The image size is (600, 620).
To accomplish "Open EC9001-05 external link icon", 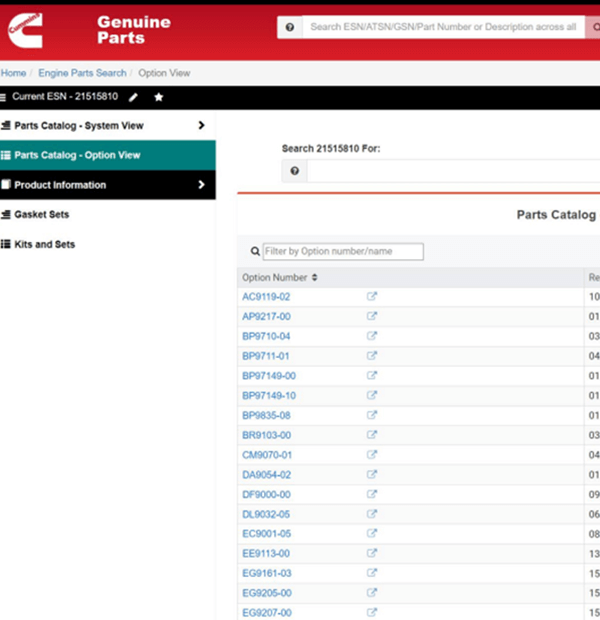I will click(372, 533).
